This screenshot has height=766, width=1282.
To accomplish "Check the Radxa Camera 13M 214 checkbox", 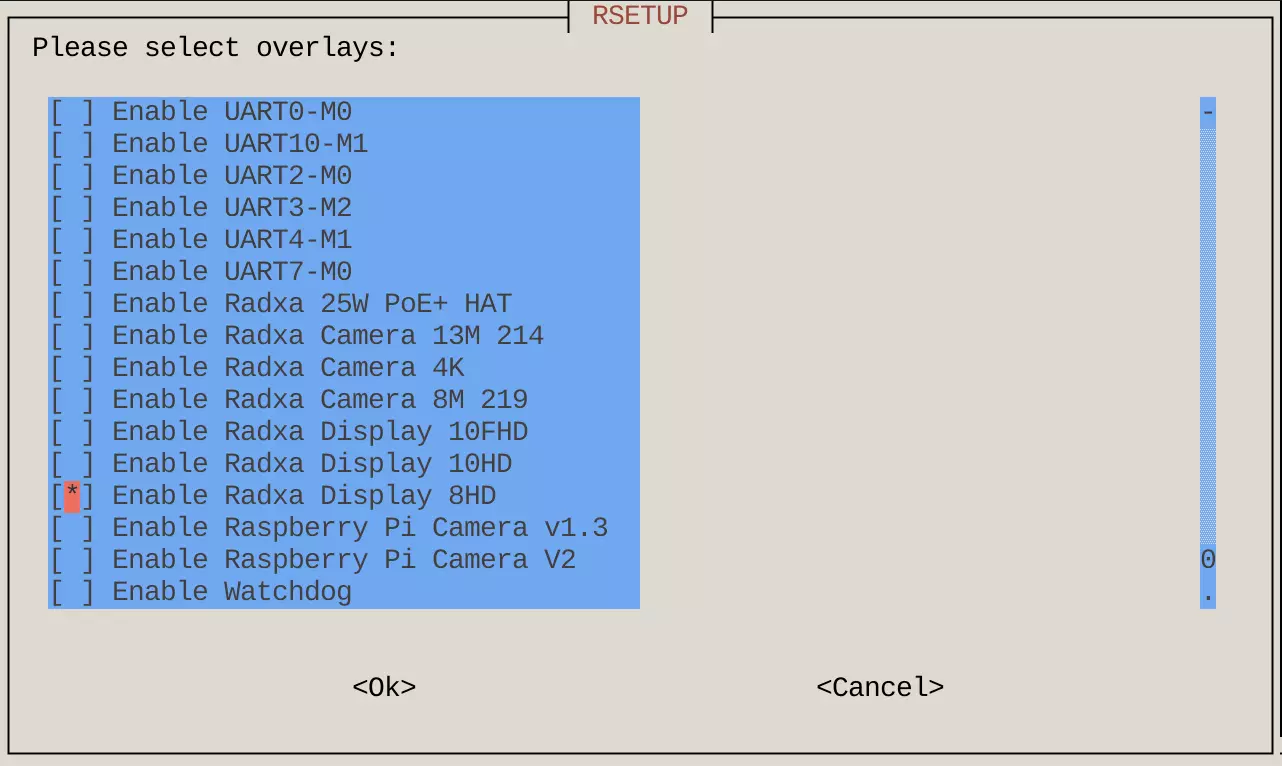I will (72, 336).
